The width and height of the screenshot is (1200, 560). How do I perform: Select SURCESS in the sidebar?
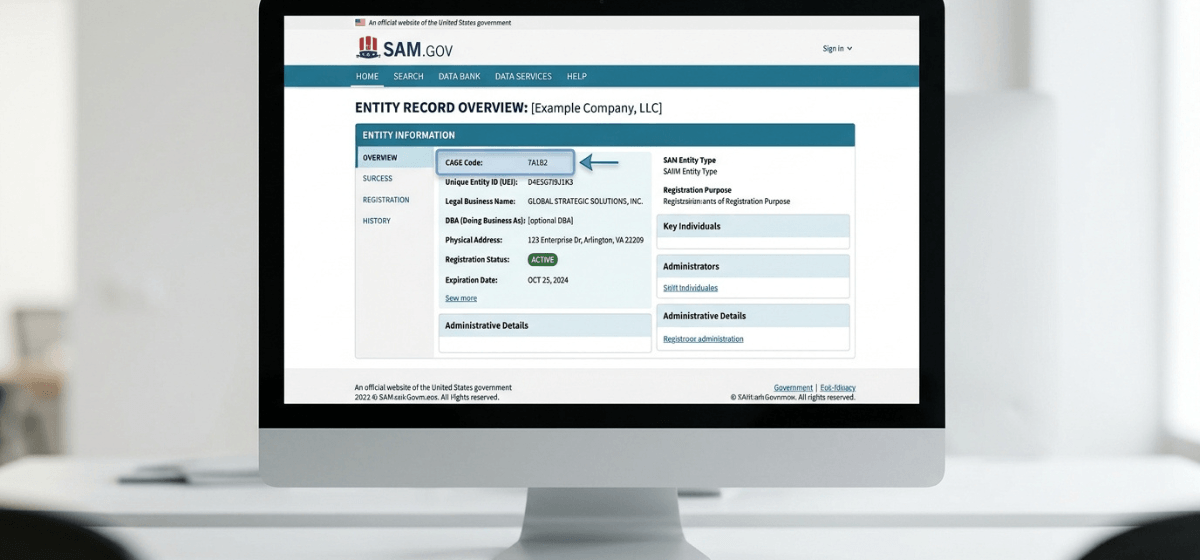[378, 179]
